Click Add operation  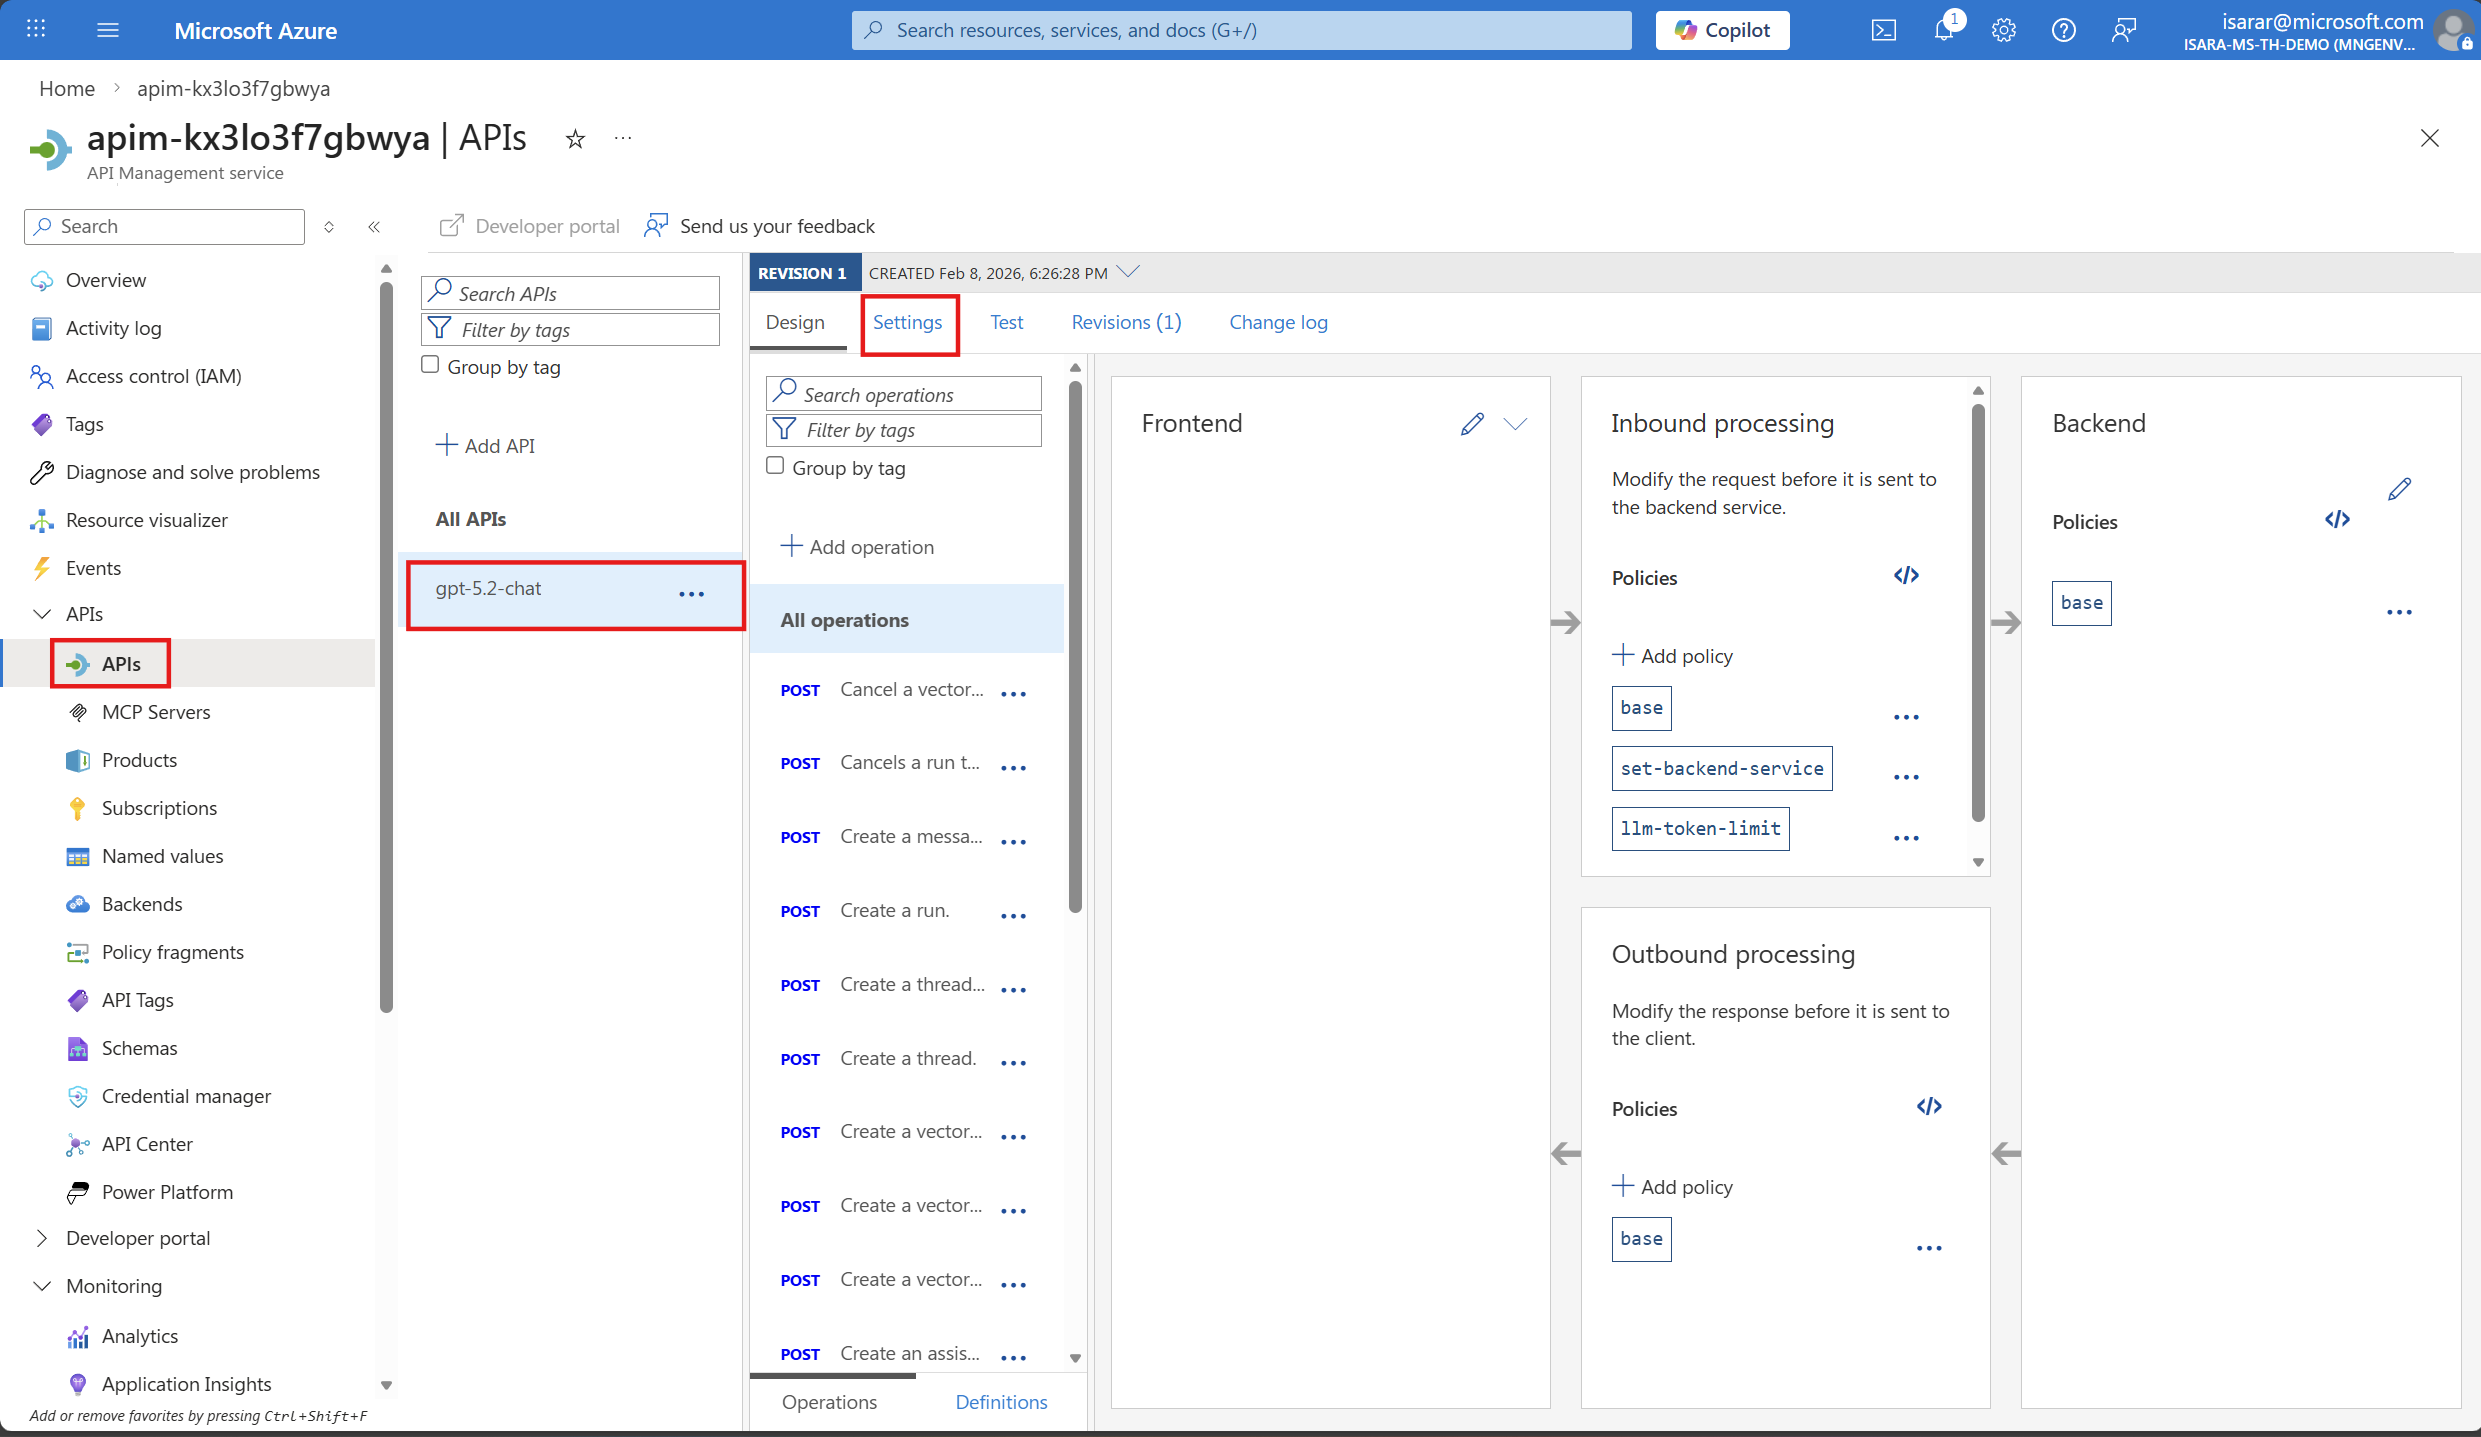858,547
